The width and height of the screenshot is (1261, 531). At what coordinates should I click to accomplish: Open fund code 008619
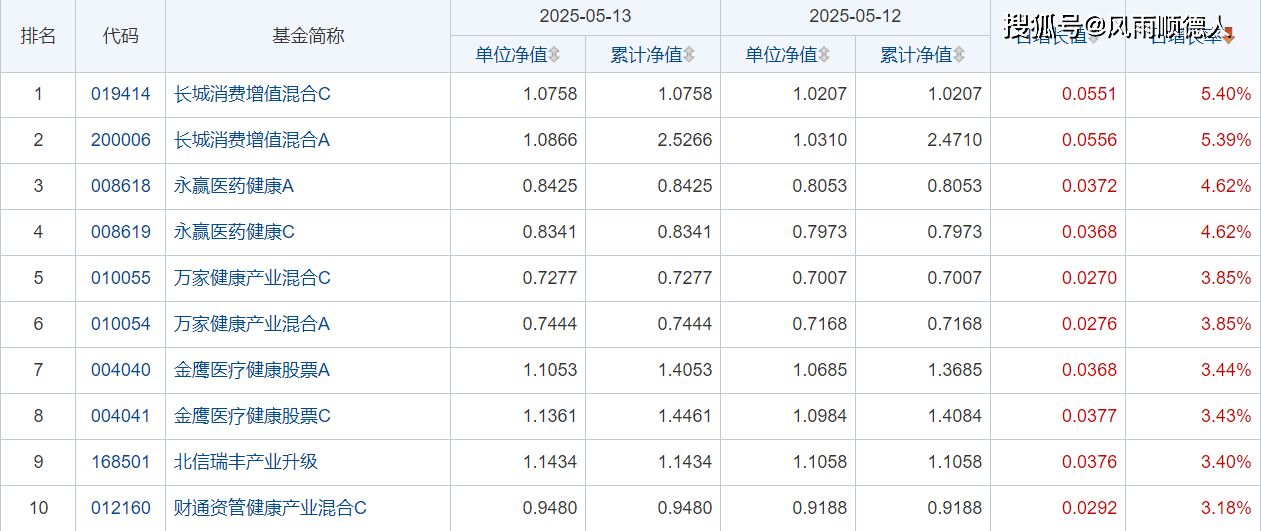click(120, 232)
